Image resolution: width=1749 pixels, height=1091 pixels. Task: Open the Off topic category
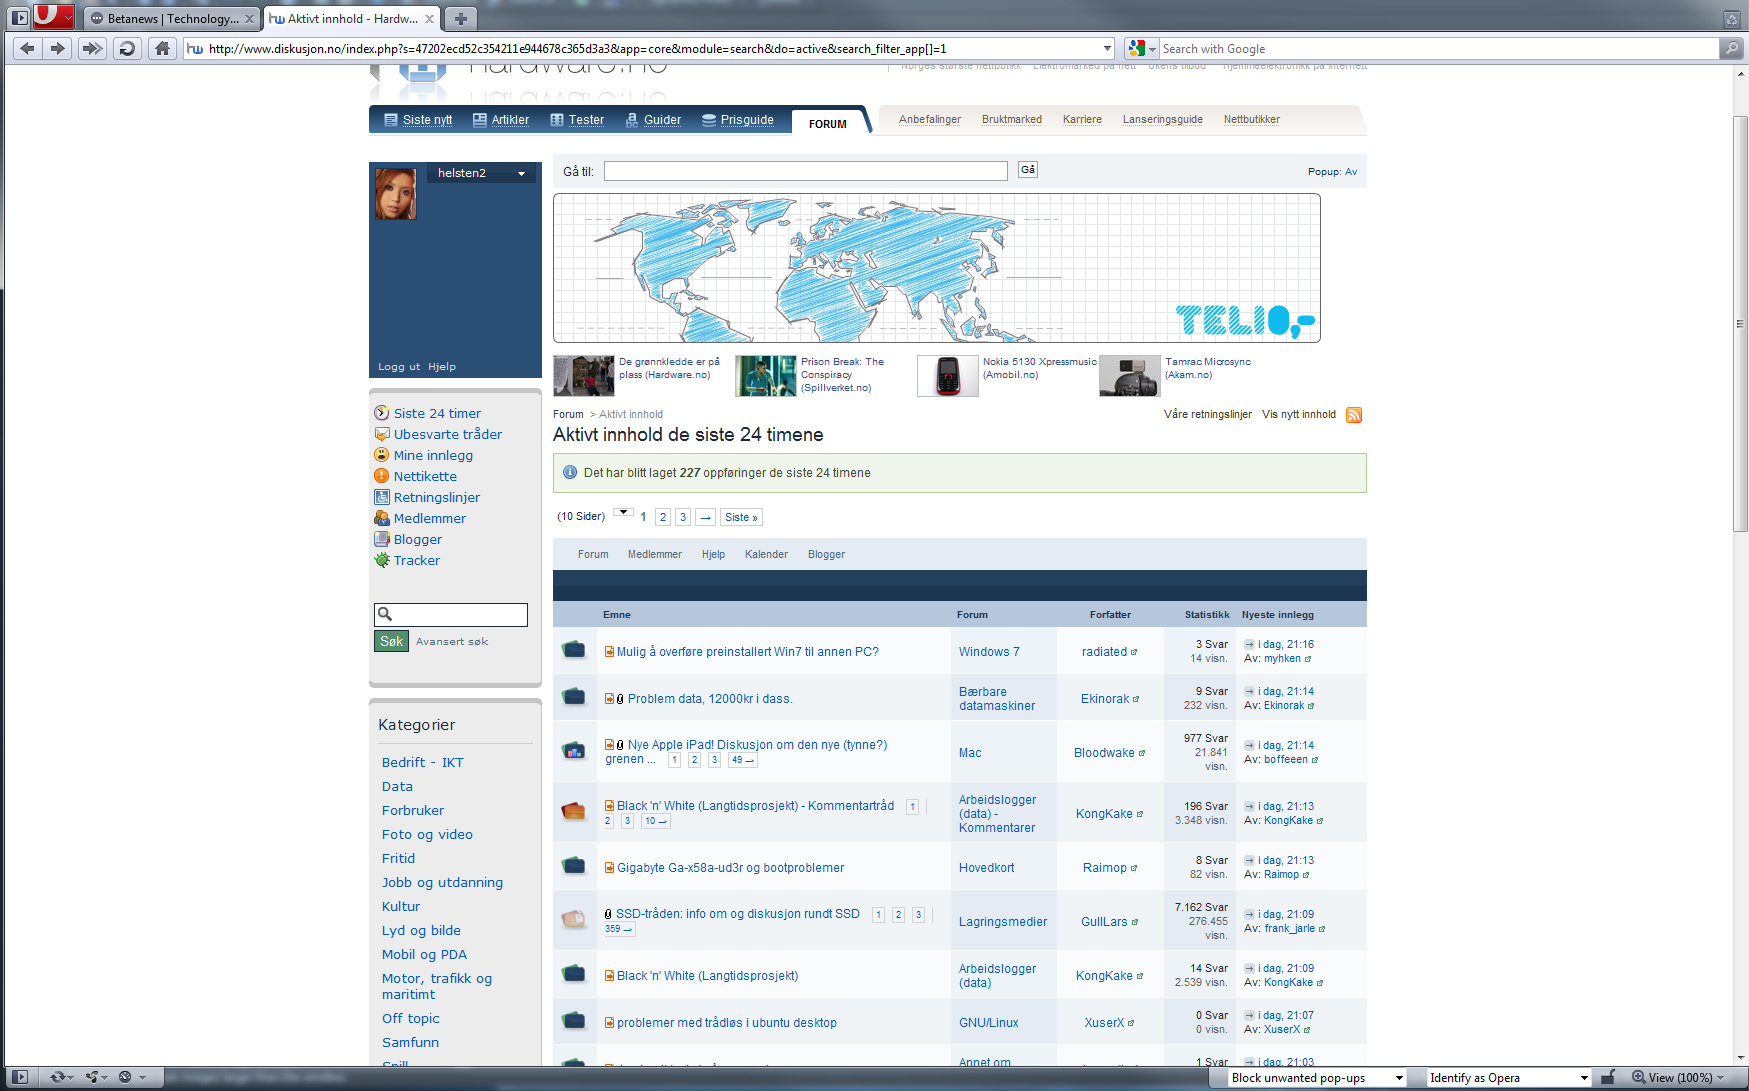click(410, 1018)
